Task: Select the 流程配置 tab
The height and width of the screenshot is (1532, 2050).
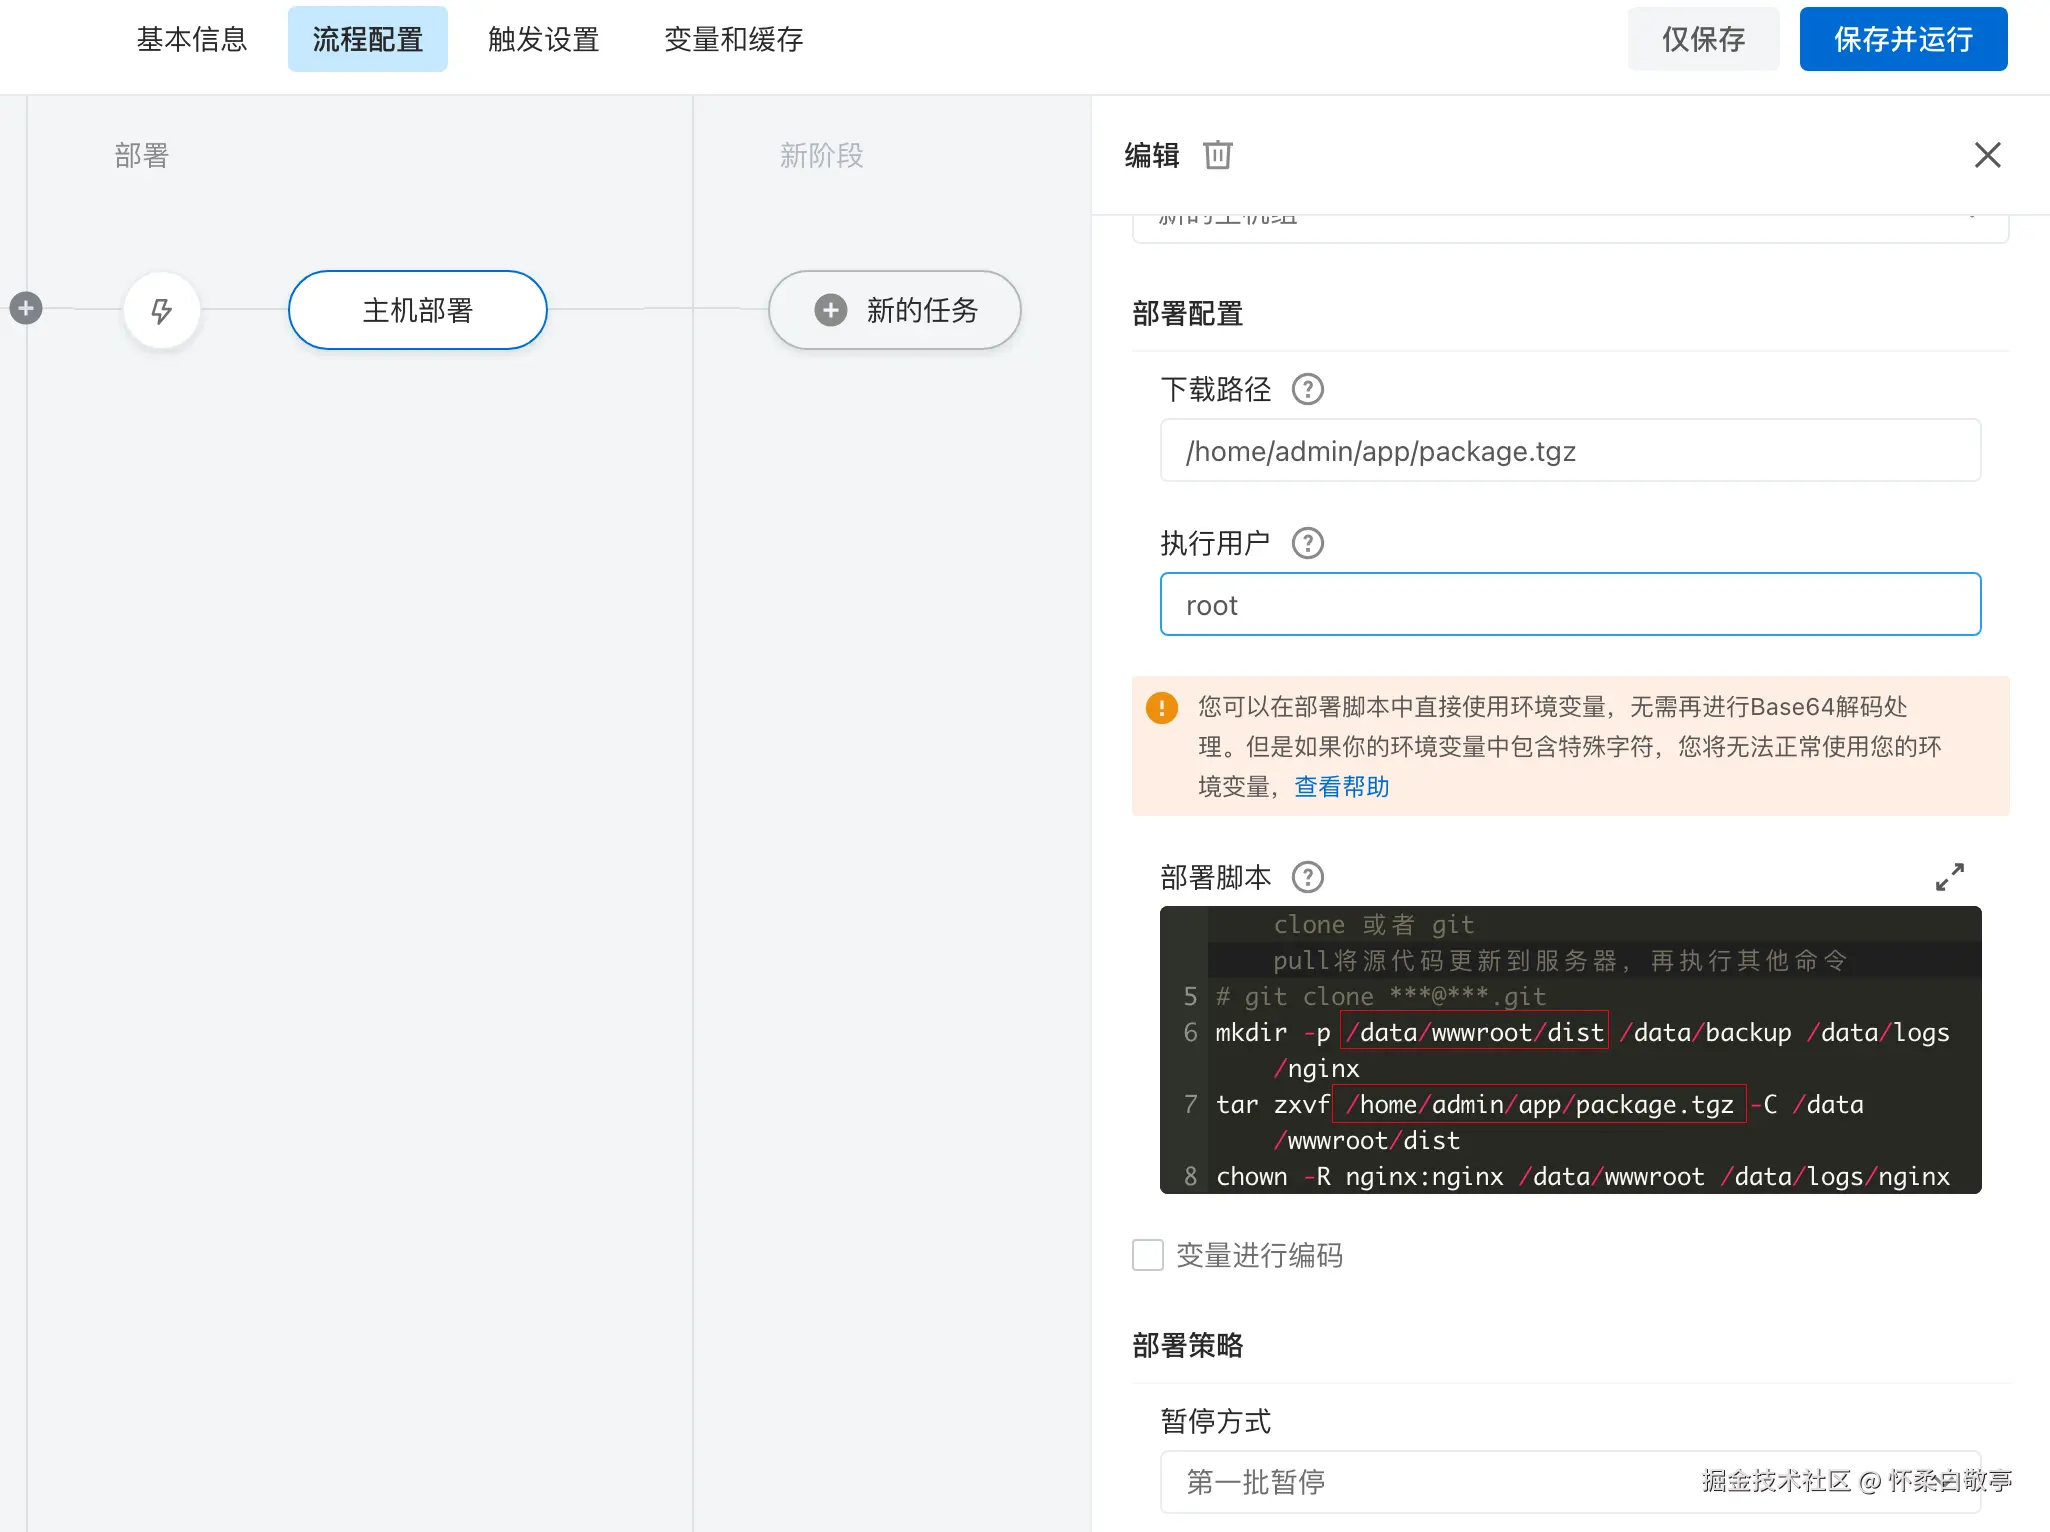Action: tap(368, 39)
